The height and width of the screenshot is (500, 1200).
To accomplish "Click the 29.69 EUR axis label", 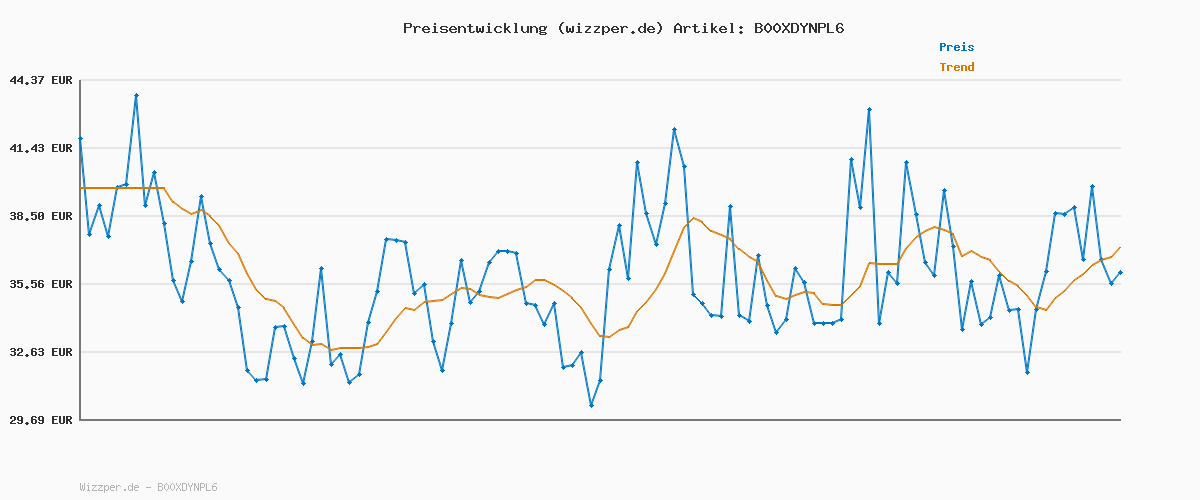I will pos(41,420).
